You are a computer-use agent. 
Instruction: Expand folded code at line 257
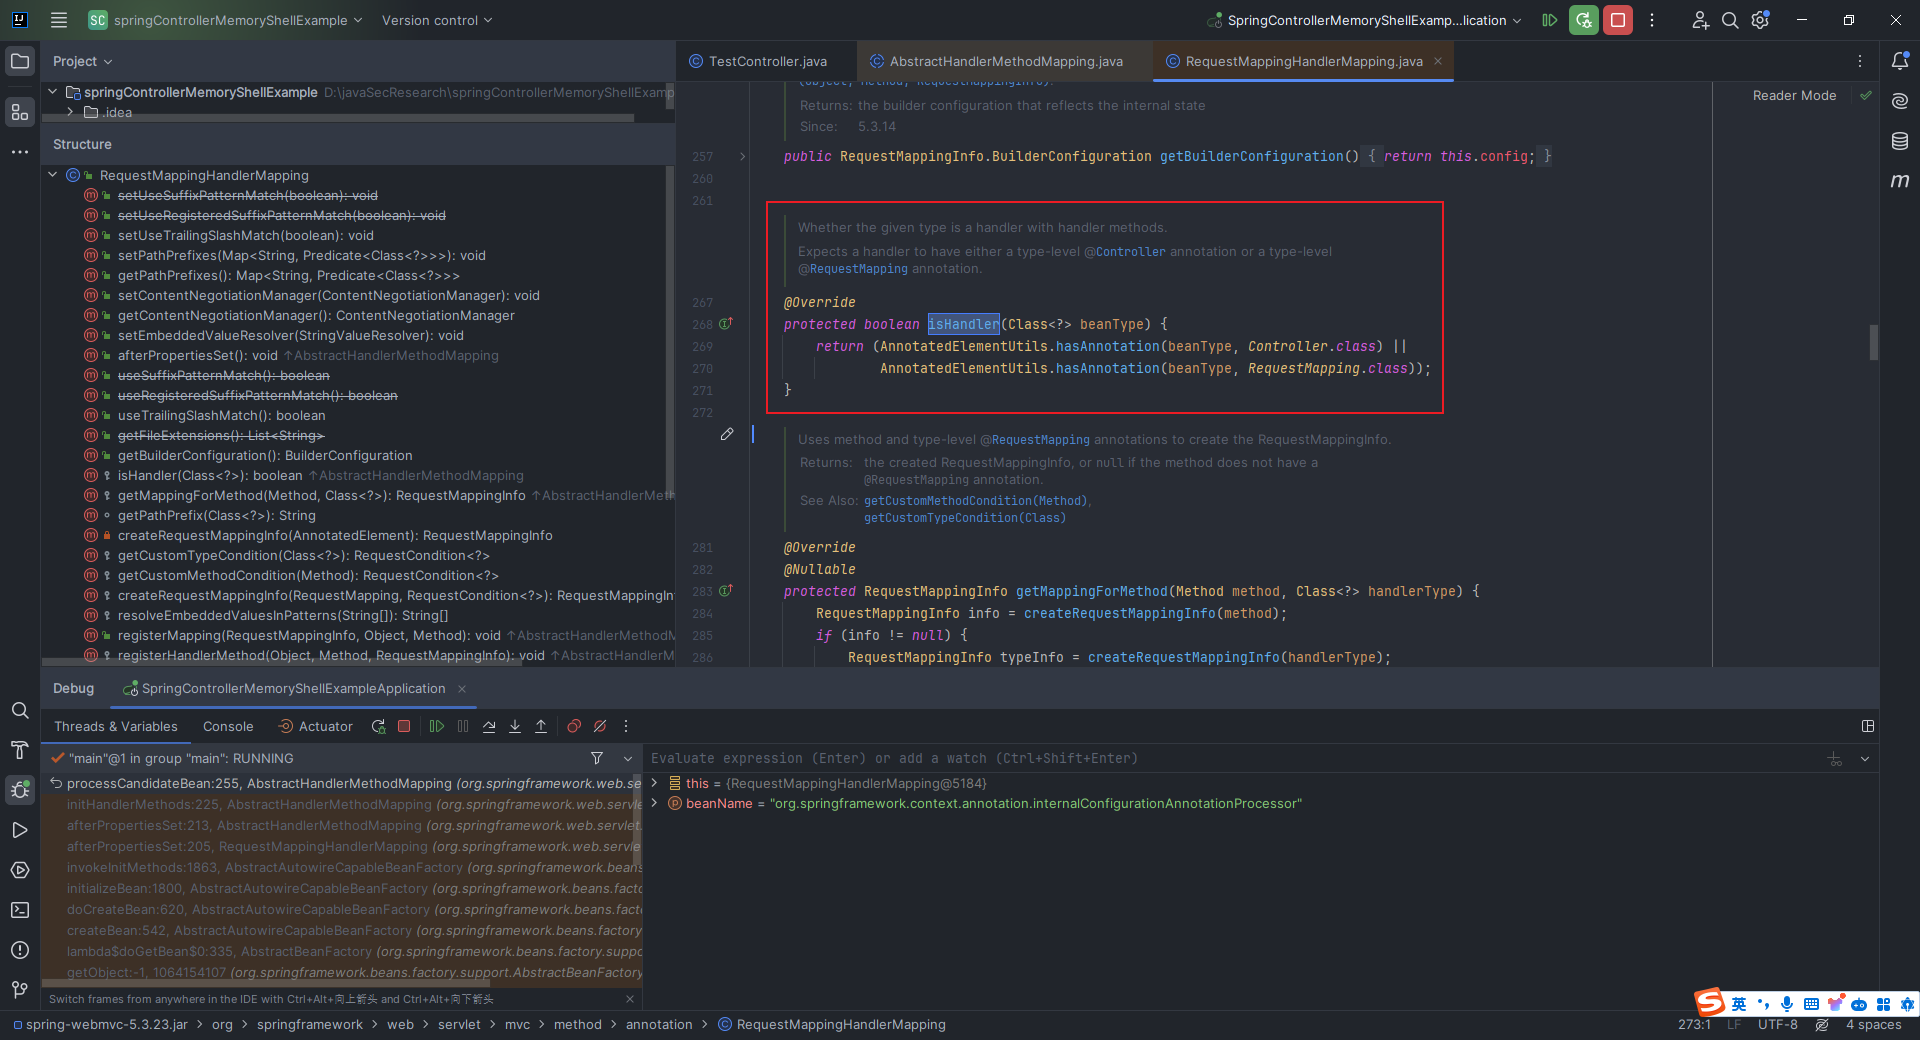pos(742,157)
